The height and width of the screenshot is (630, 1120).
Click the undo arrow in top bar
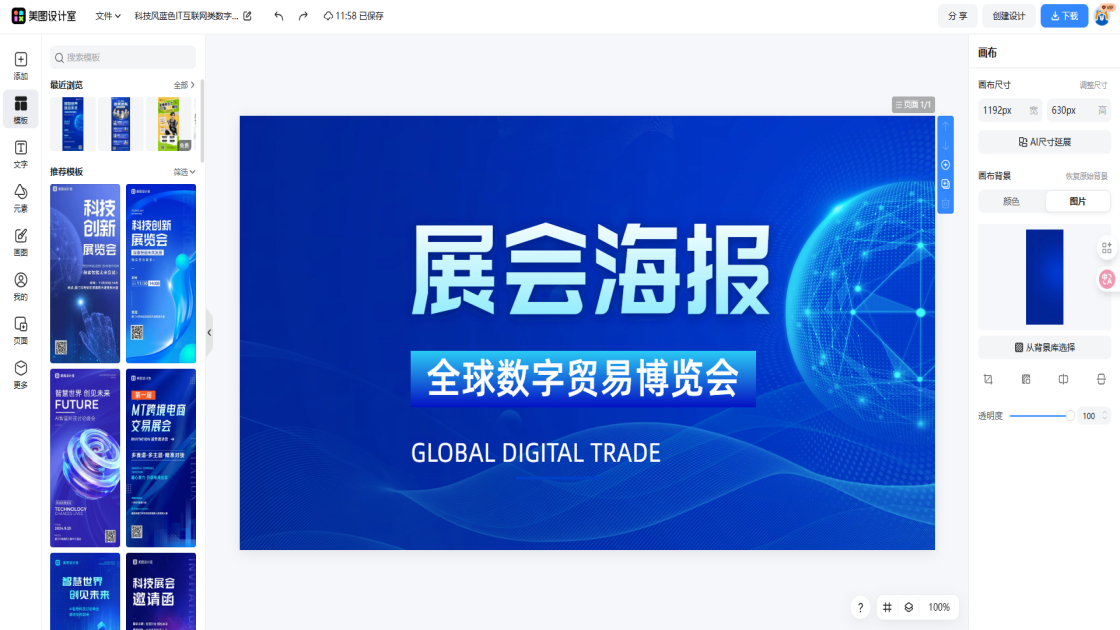(278, 16)
